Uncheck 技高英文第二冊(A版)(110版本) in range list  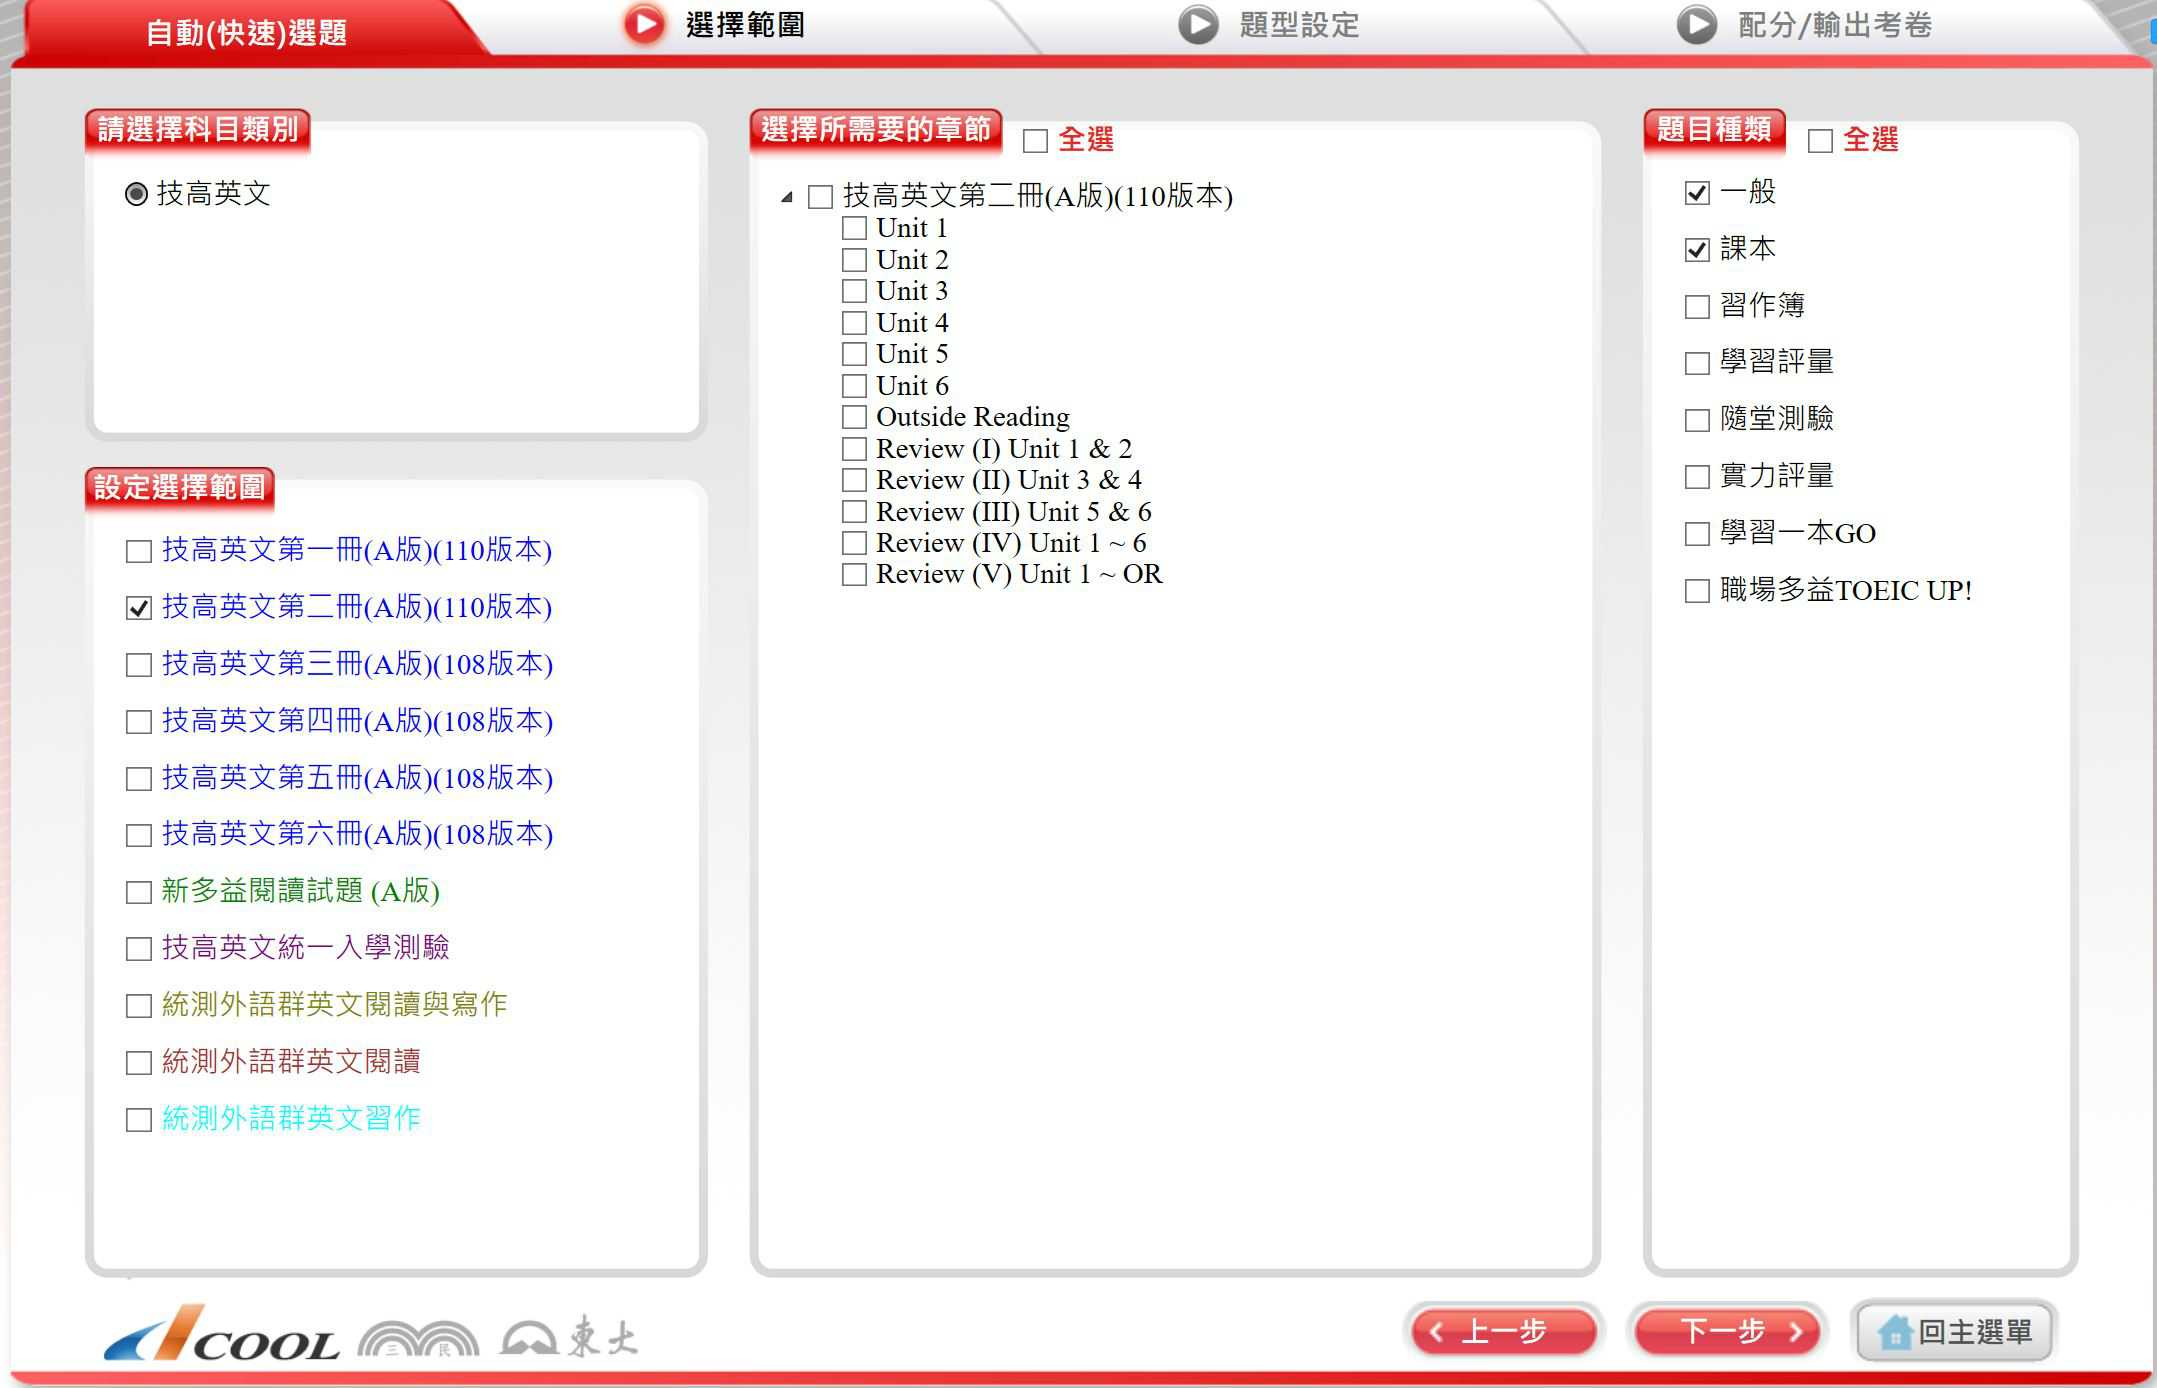[x=139, y=608]
